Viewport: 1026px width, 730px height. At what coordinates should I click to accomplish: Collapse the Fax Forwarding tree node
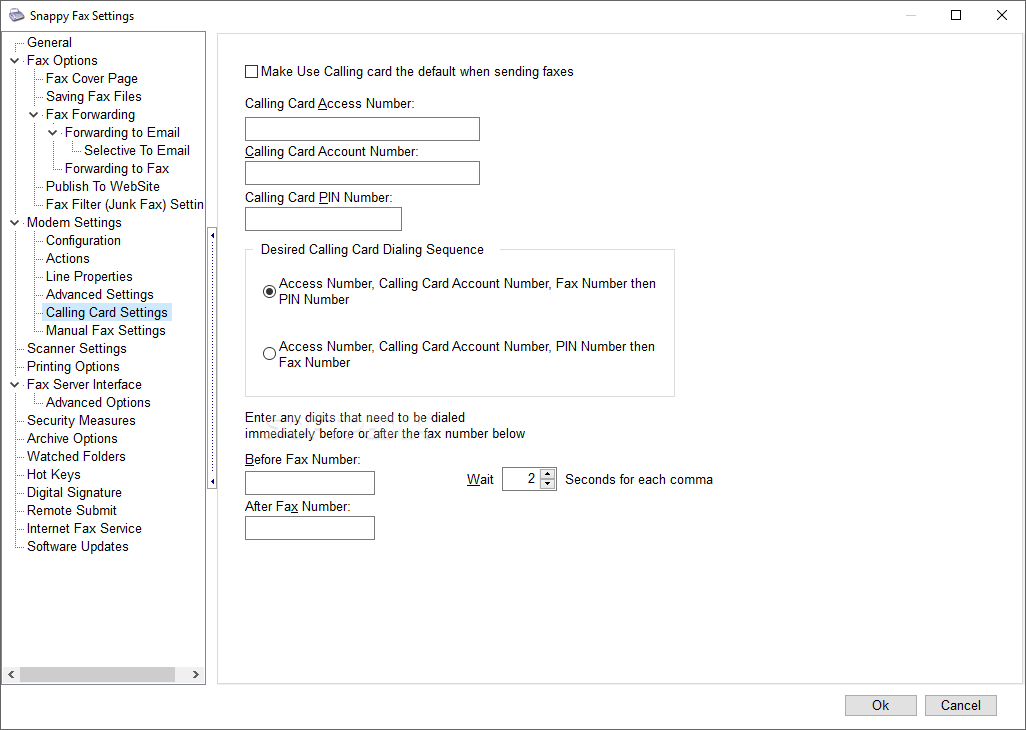coord(33,114)
